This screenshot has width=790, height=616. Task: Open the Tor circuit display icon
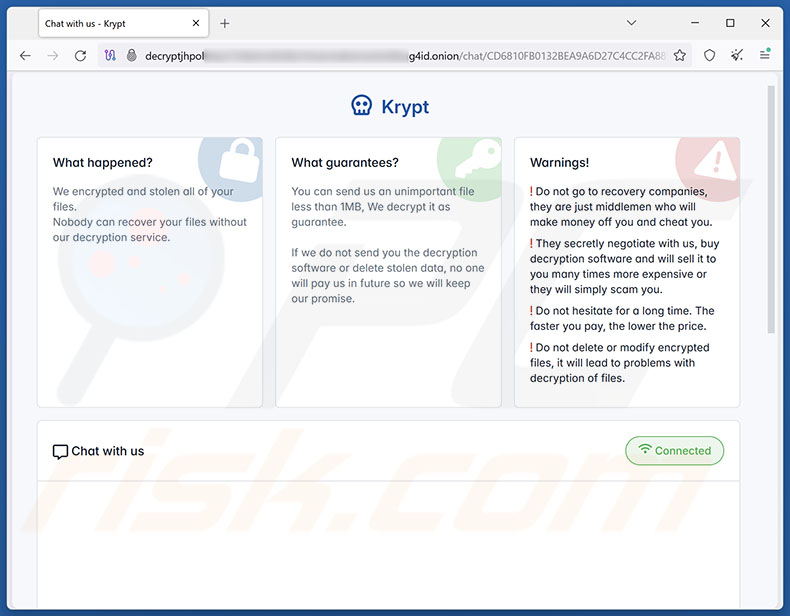click(x=110, y=55)
